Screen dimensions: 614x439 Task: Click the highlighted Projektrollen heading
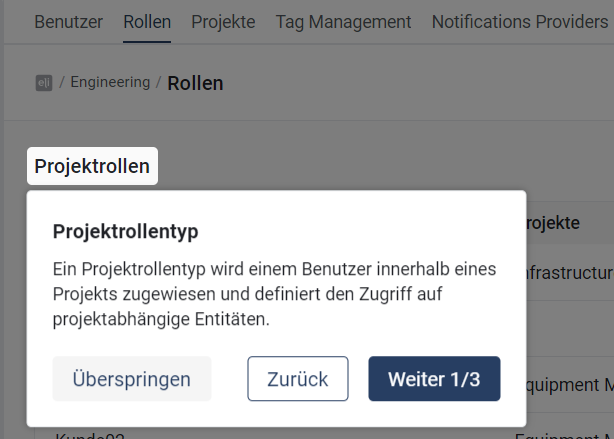[x=92, y=166]
